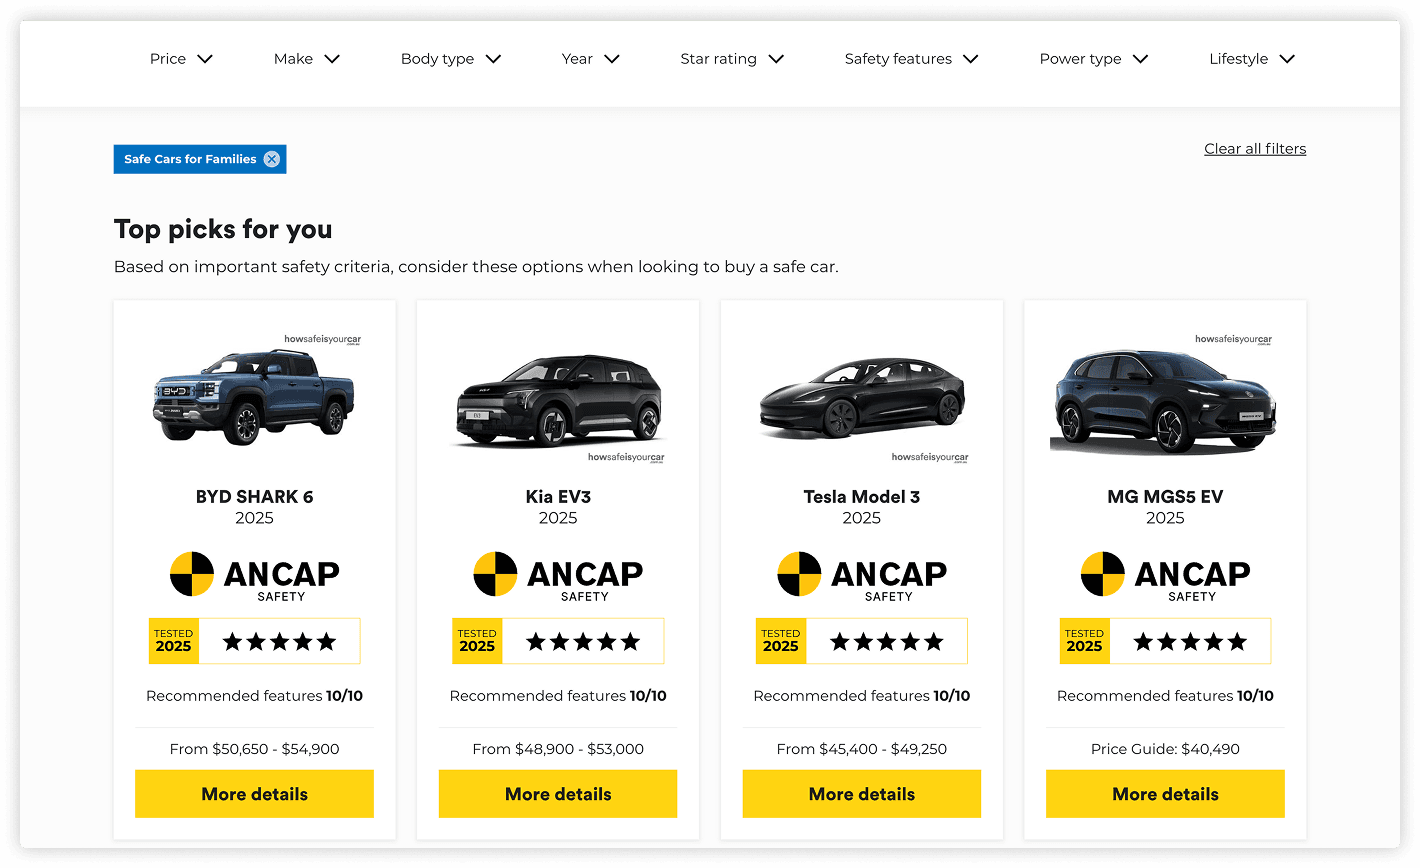Click the ANCAP logo on Kia EV3 card
Screen dimensions: 1420x868
coord(558,576)
